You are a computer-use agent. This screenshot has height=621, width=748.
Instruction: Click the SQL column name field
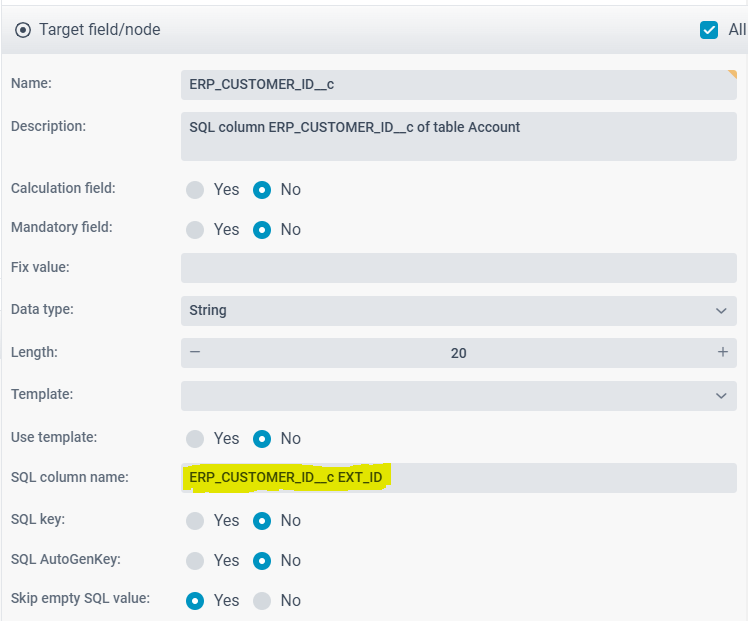tap(458, 478)
